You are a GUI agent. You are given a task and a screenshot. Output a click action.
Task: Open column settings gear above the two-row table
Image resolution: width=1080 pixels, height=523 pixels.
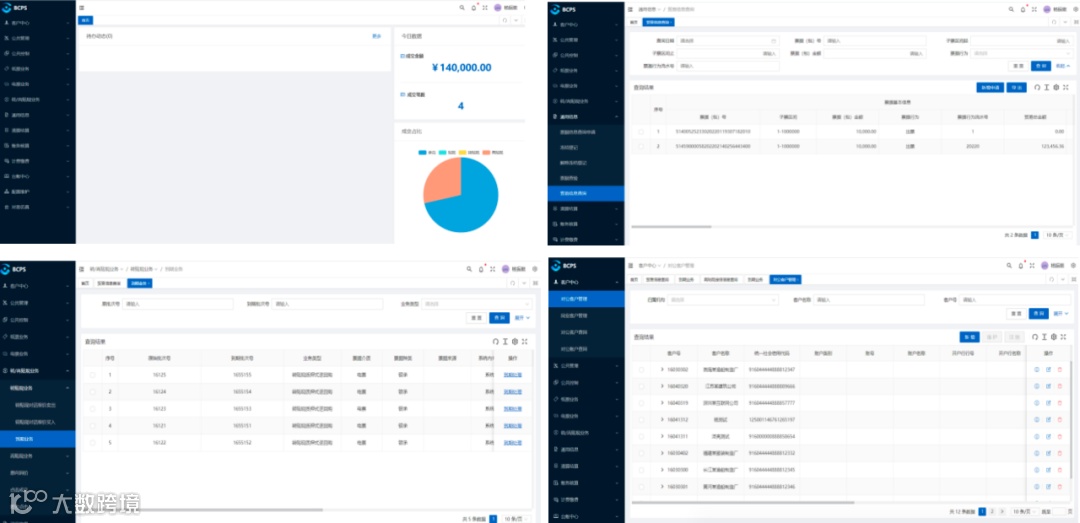coord(1056,88)
